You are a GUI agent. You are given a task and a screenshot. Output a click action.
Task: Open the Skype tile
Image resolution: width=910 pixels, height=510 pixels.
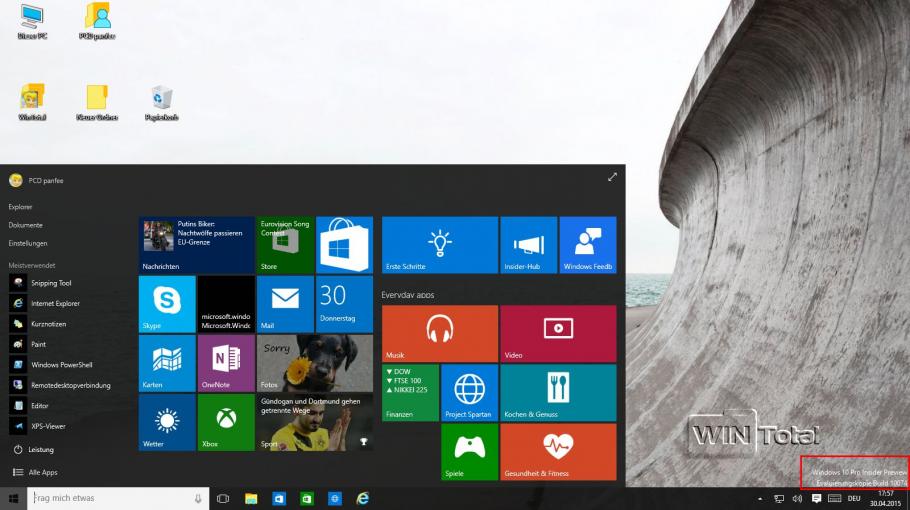(167, 304)
